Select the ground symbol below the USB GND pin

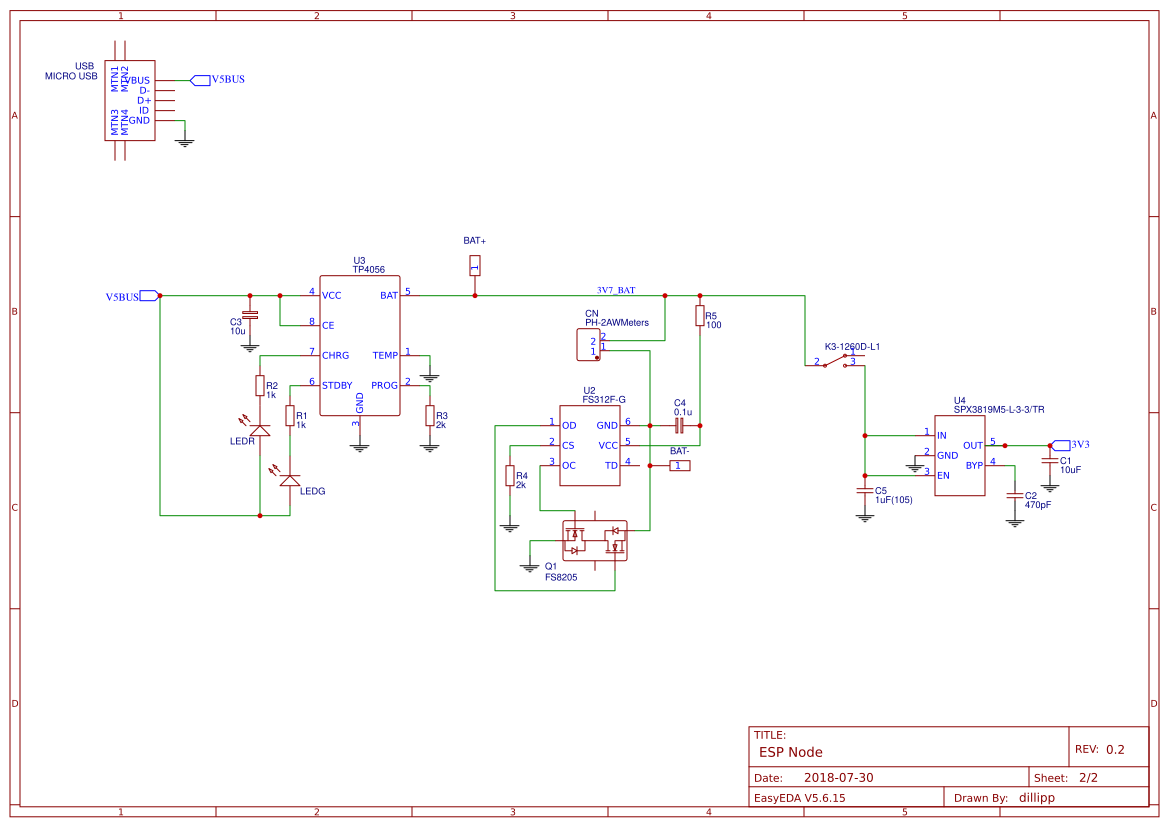click(x=184, y=142)
